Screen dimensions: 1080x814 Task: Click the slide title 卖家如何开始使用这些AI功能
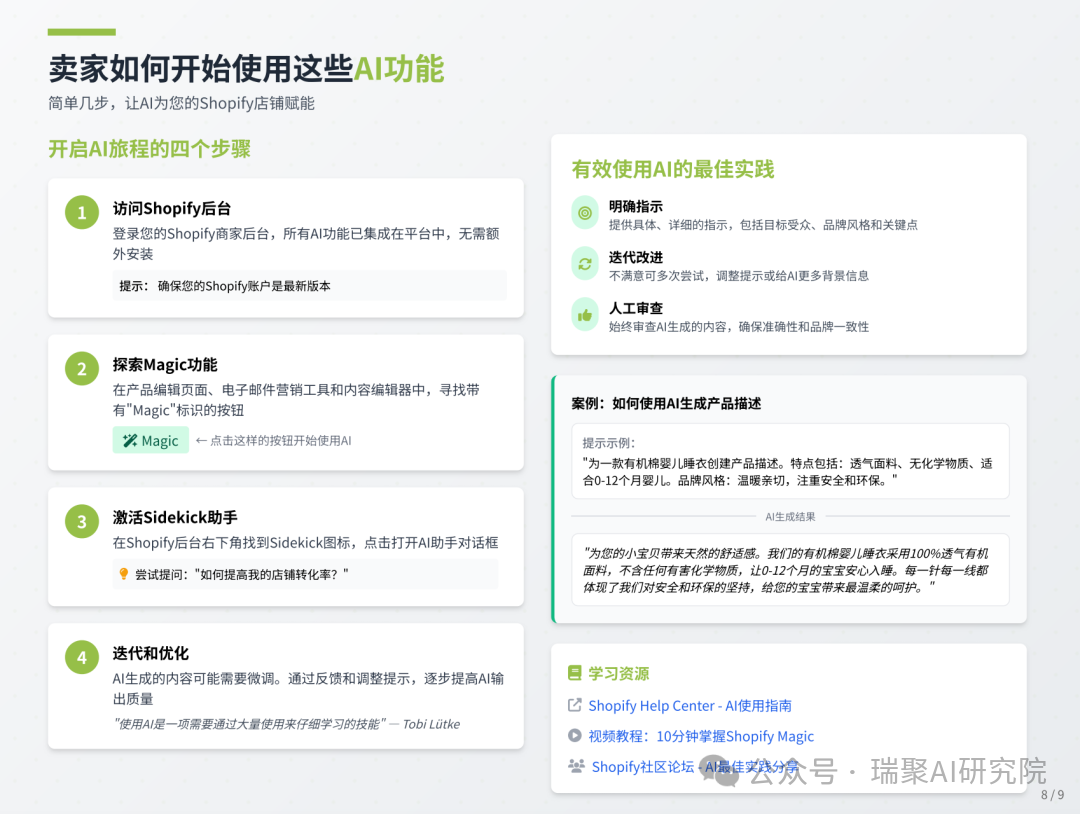[x=247, y=69]
